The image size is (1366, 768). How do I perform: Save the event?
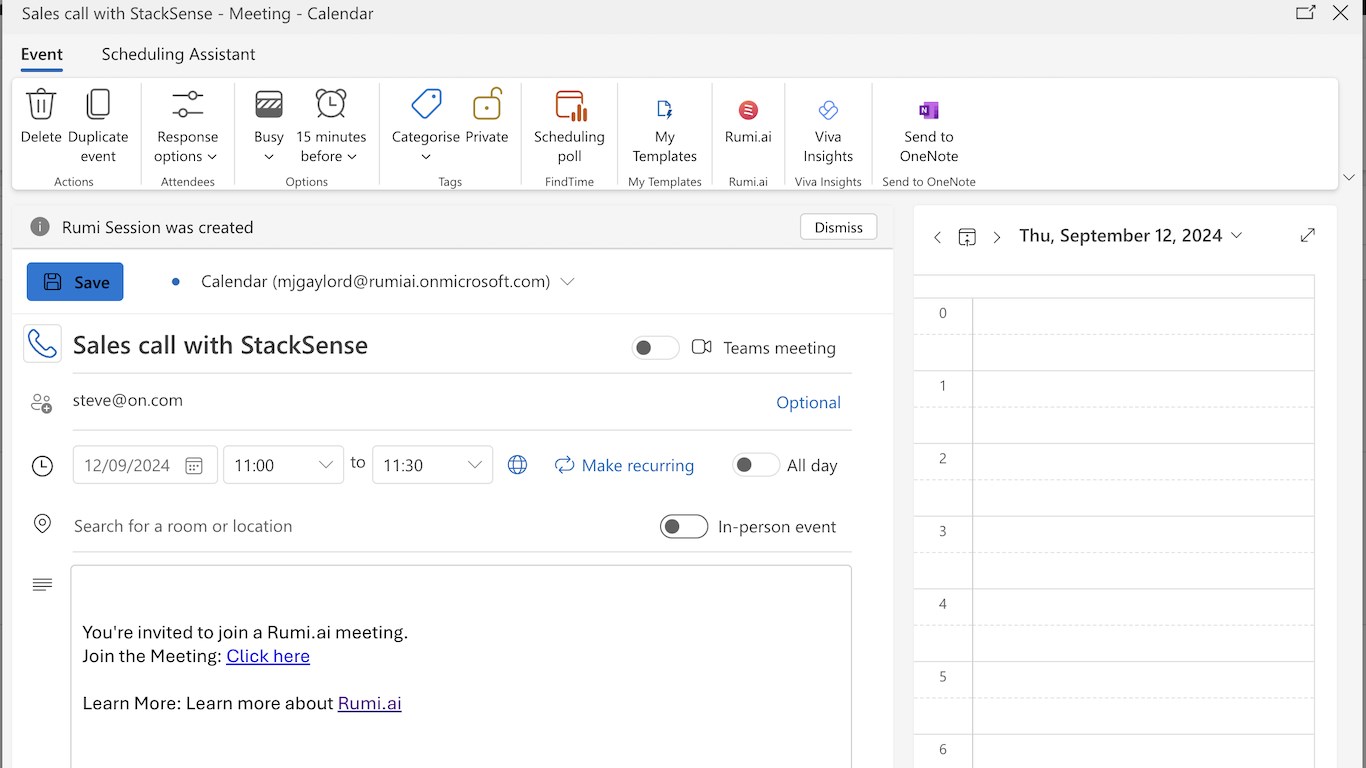75,282
